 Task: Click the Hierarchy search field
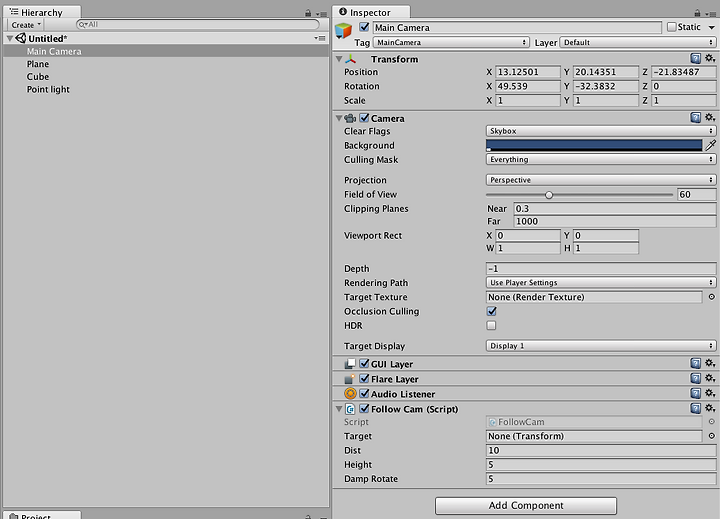197,24
